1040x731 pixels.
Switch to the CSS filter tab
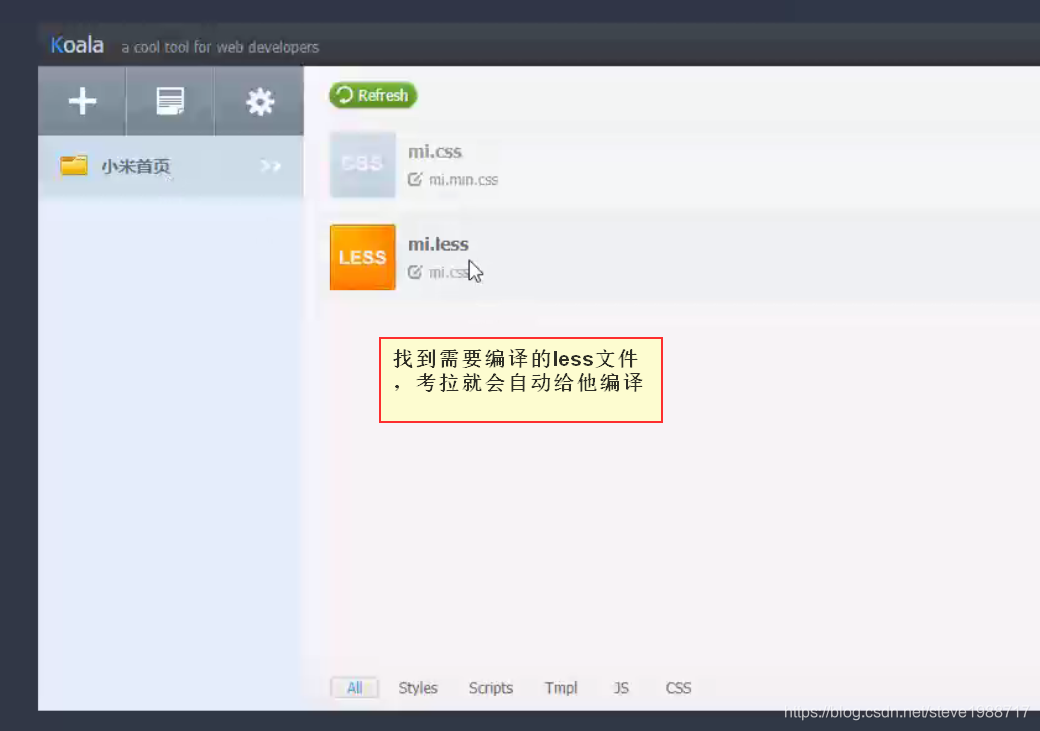tap(678, 688)
